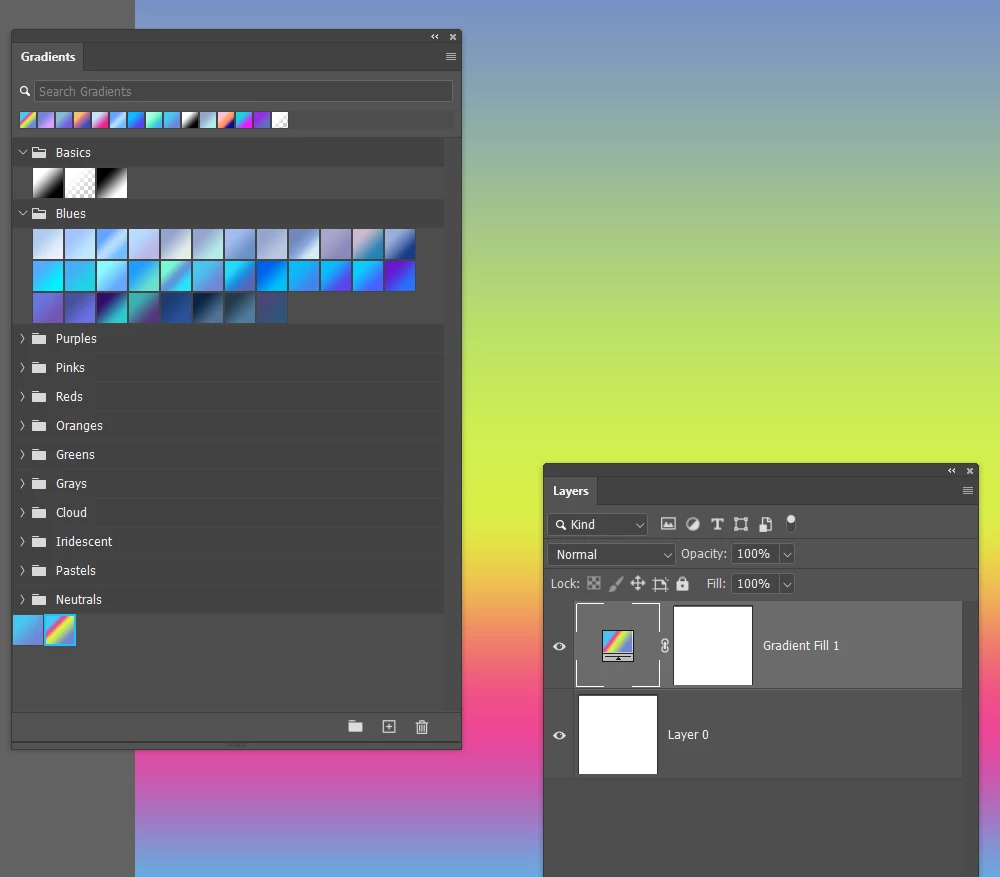The height and width of the screenshot is (877, 1000).
Task: Delete gradient with trash icon
Action: click(422, 727)
